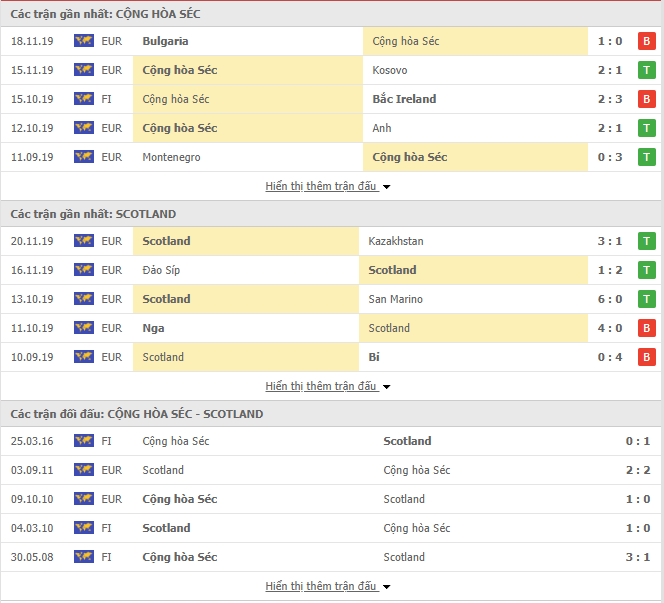Click green T badge for Montenegro match

[x=646, y=157]
